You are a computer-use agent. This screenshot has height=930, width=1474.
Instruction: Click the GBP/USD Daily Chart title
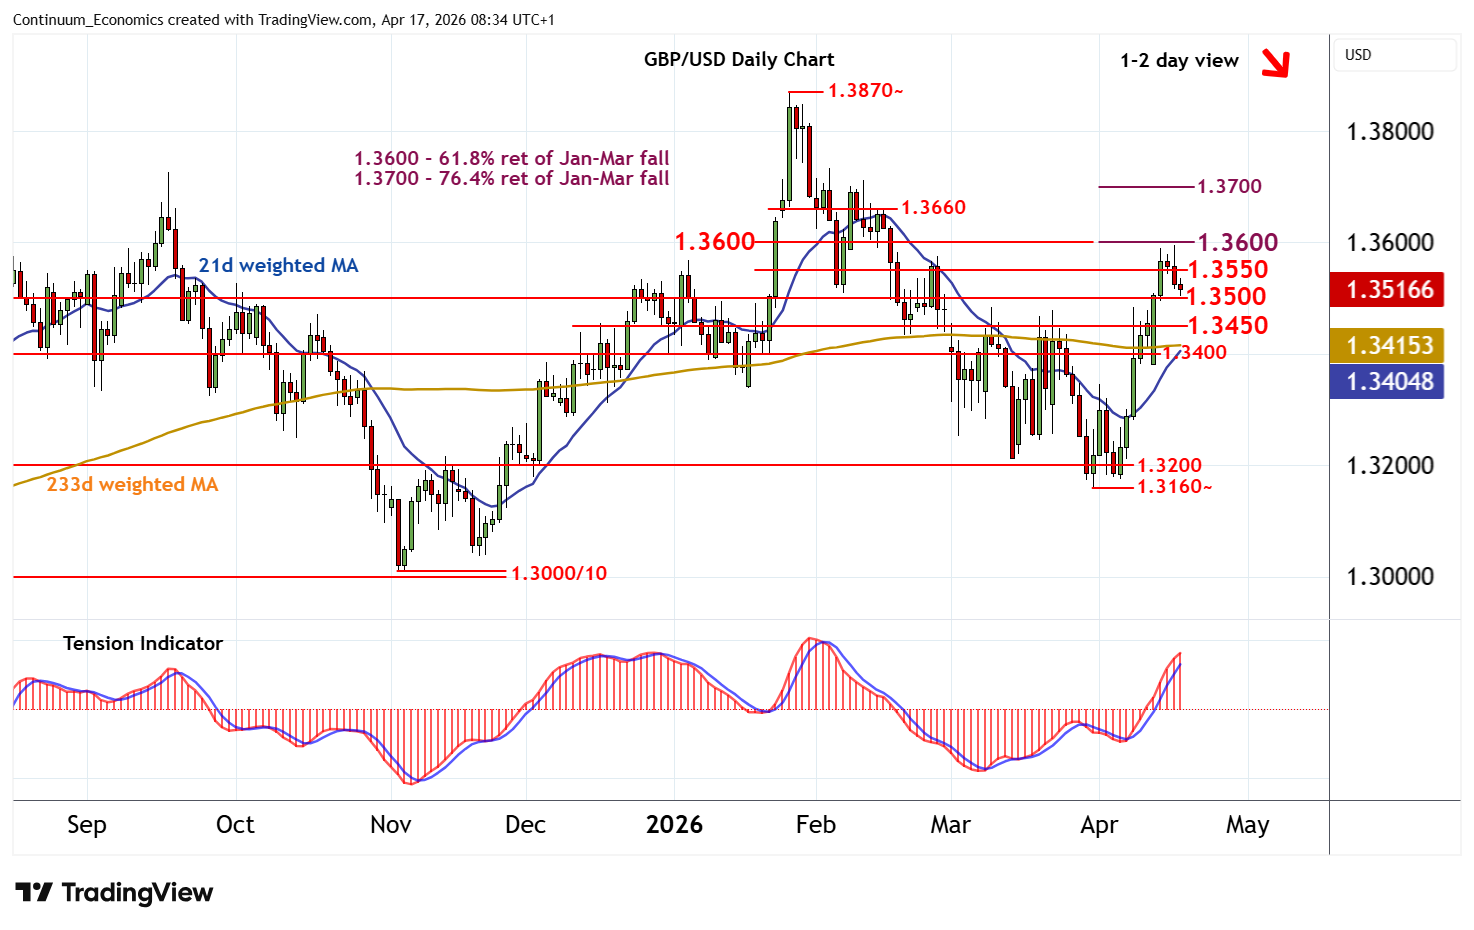(x=738, y=60)
